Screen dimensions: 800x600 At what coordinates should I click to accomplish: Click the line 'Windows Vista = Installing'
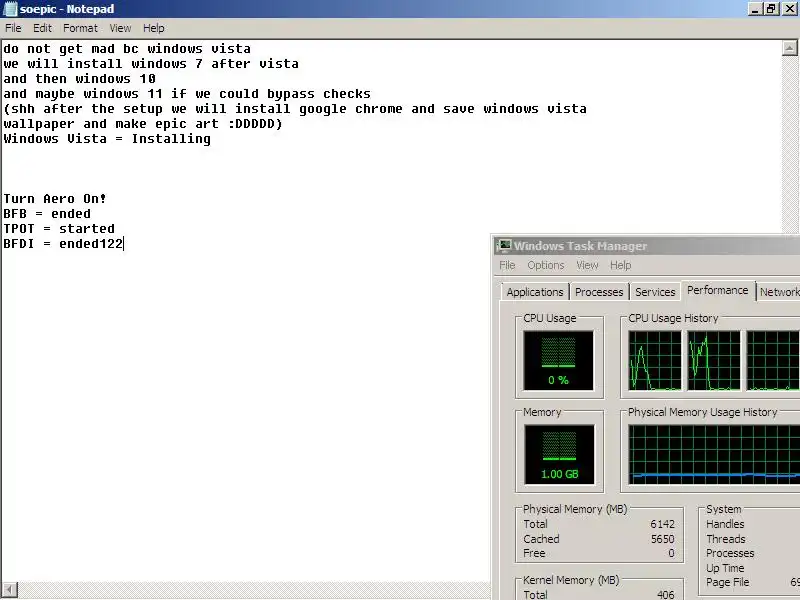pos(107,139)
